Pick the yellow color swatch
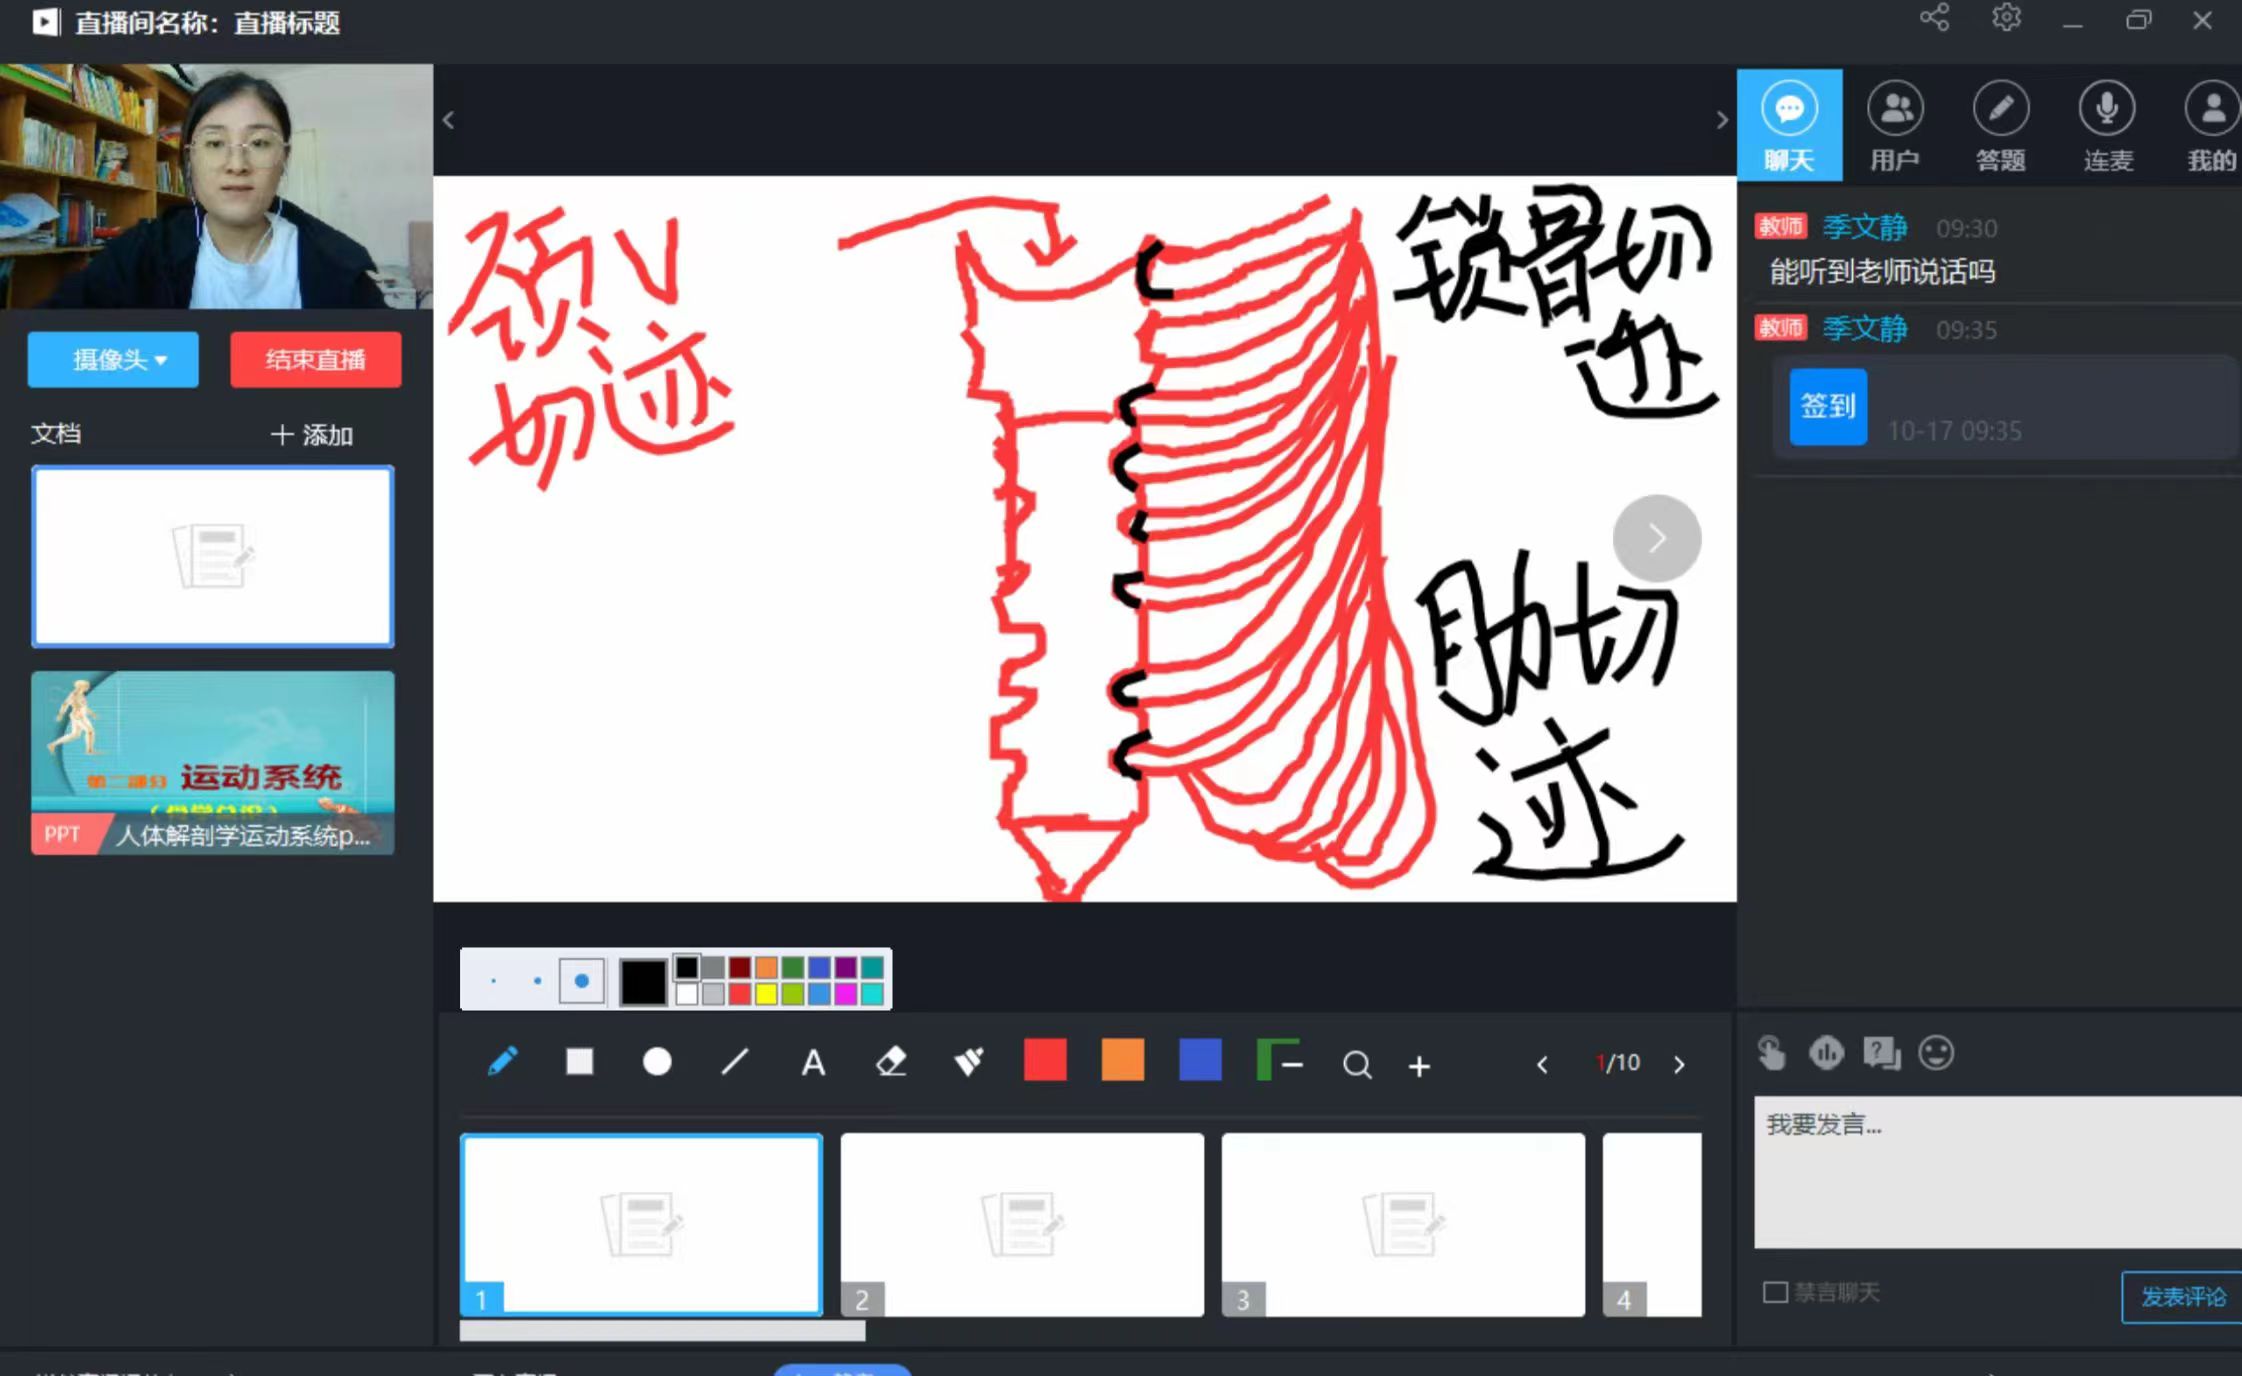The image size is (2242, 1376). pyautogui.click(x=766, y=996)
